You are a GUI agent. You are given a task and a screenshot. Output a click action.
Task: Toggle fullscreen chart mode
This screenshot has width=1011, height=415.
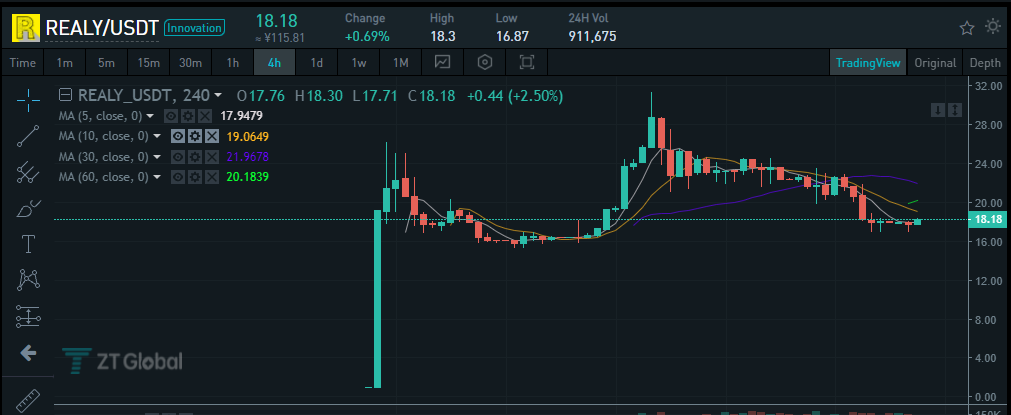click(x=527, y=63)
